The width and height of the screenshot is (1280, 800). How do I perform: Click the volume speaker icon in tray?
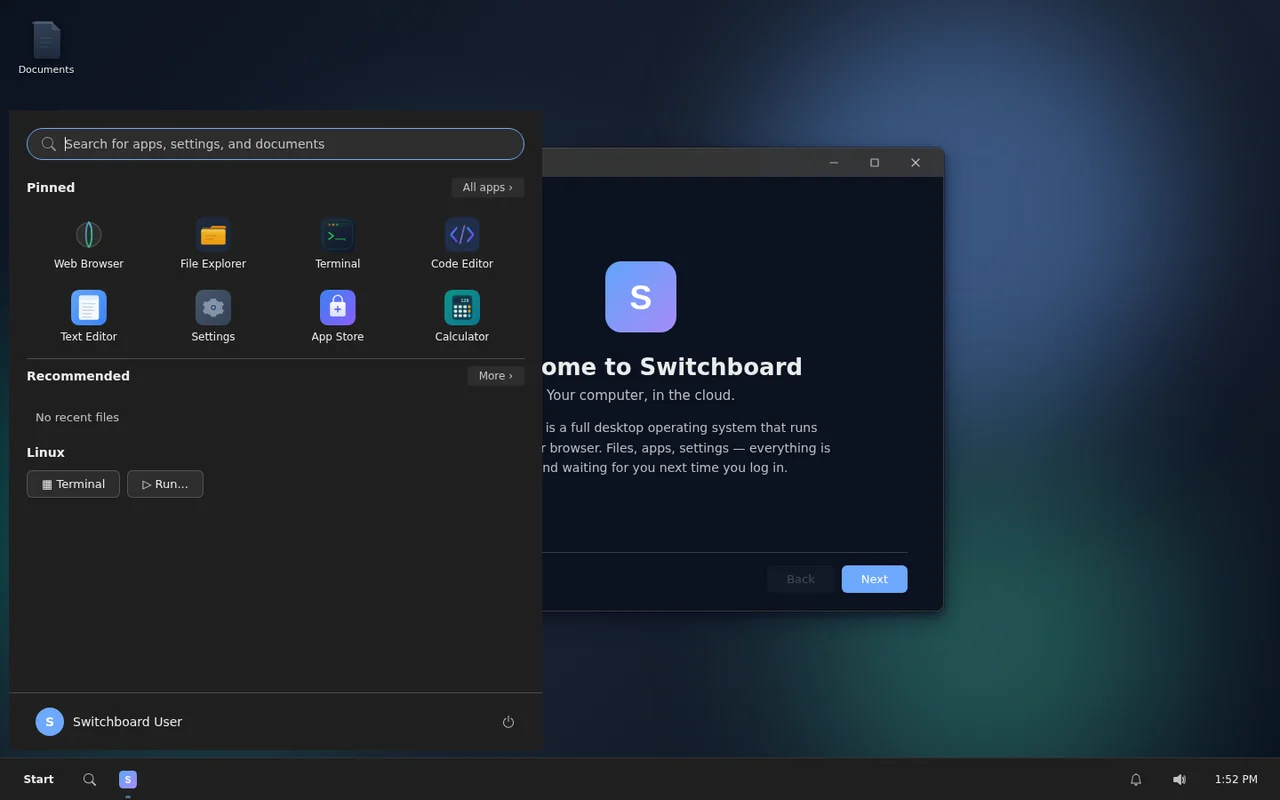(1179, 780)
